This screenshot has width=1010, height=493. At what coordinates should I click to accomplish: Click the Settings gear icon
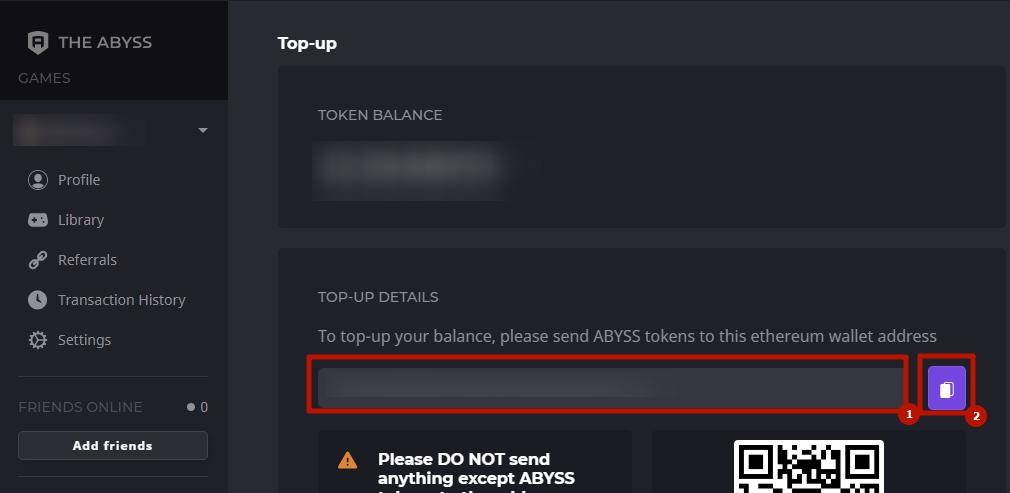[38, 340]
